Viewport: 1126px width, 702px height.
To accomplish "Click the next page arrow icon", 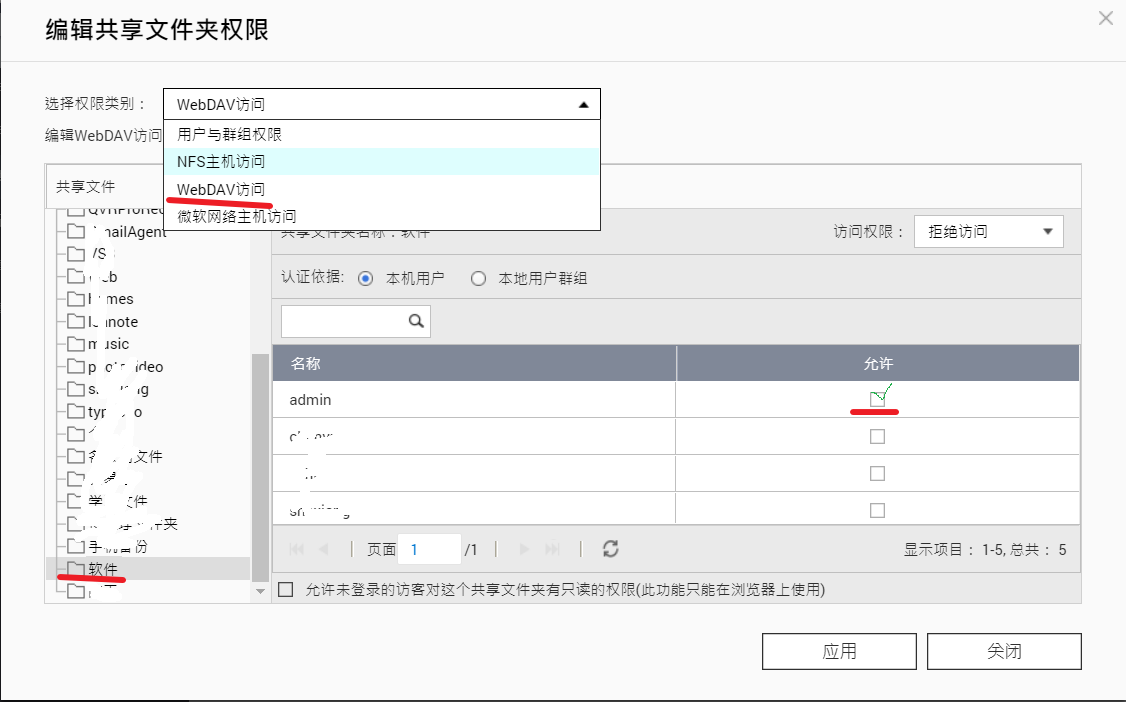I will pos(524,548).
